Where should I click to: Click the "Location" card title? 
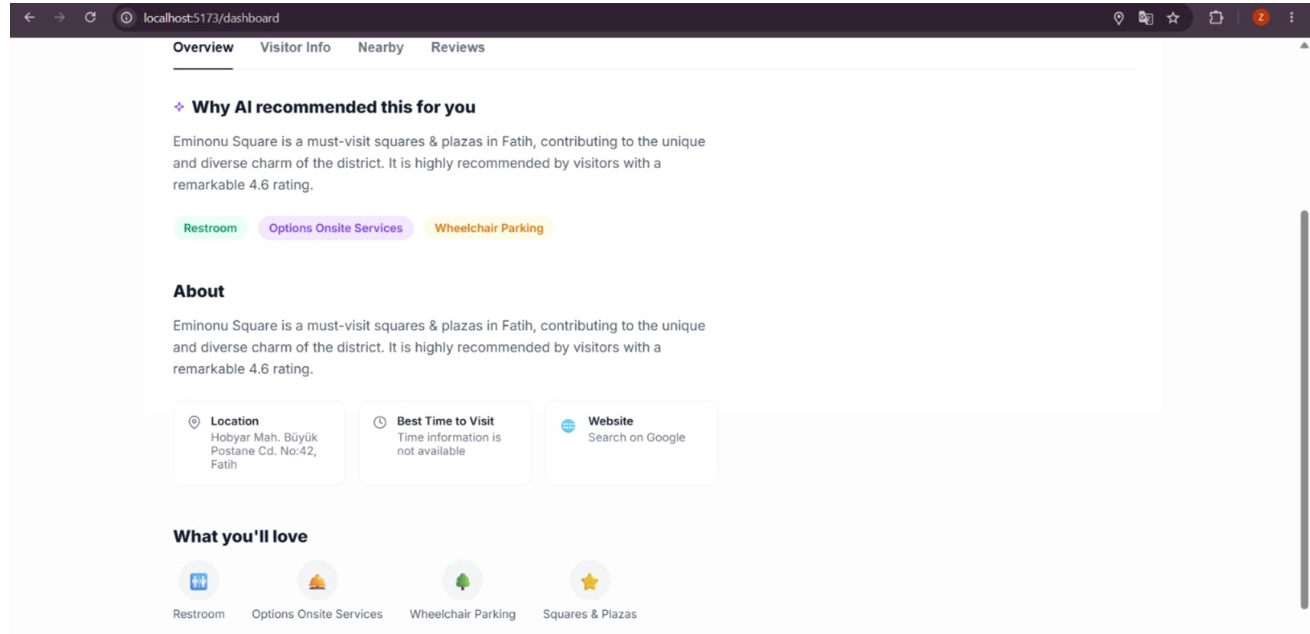click(234, 421)
